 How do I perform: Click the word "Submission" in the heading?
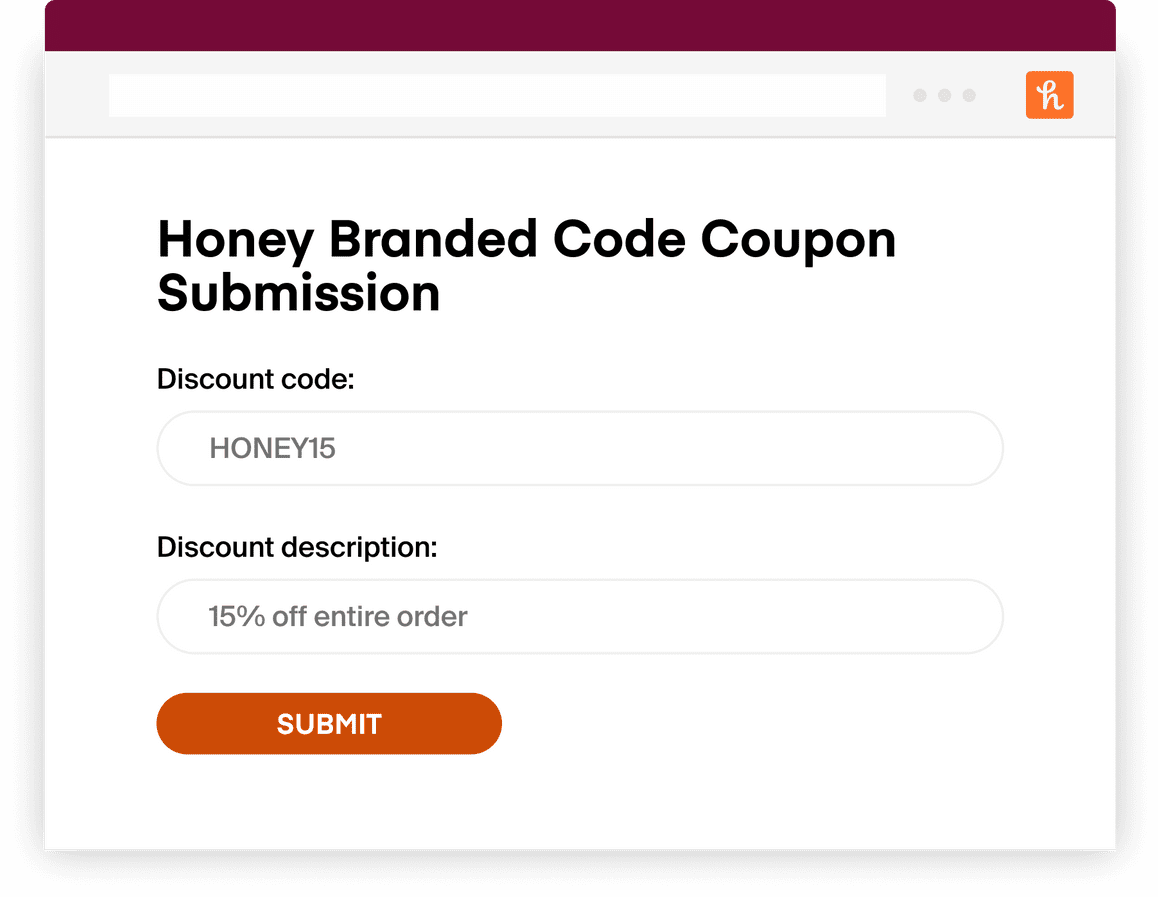pyautogui.click(x=299, y=294)
